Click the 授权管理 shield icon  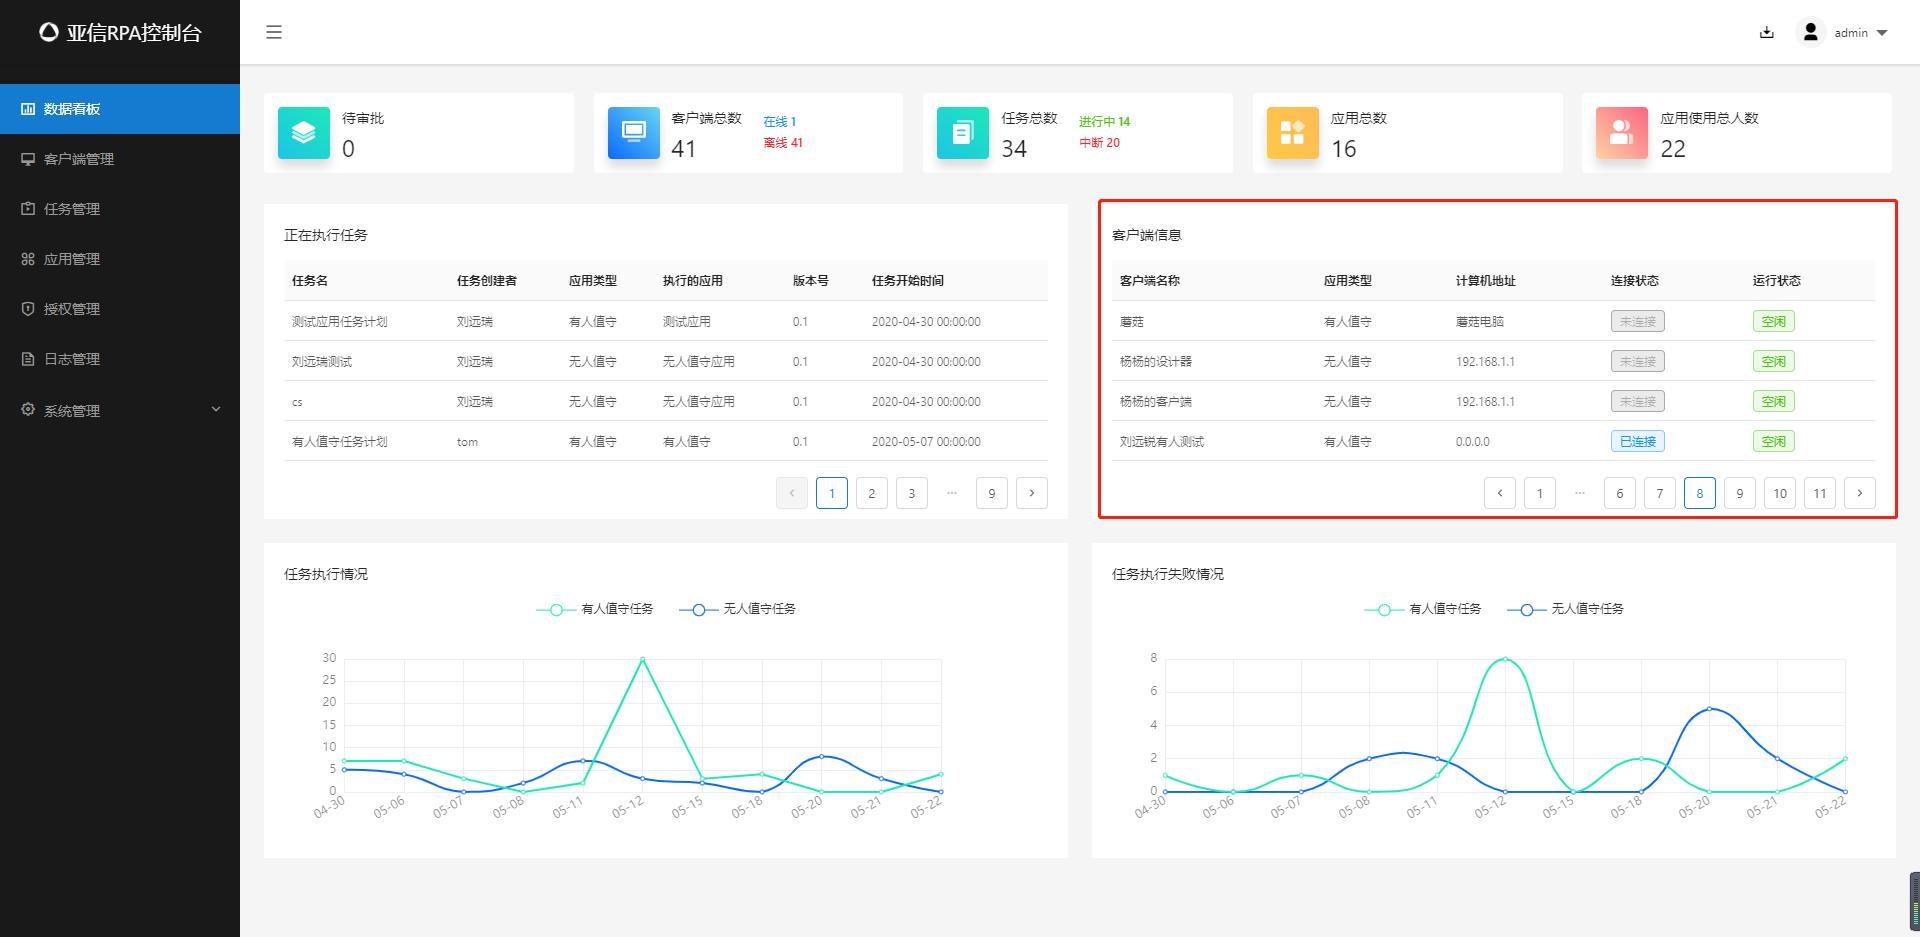pos(28,309)
